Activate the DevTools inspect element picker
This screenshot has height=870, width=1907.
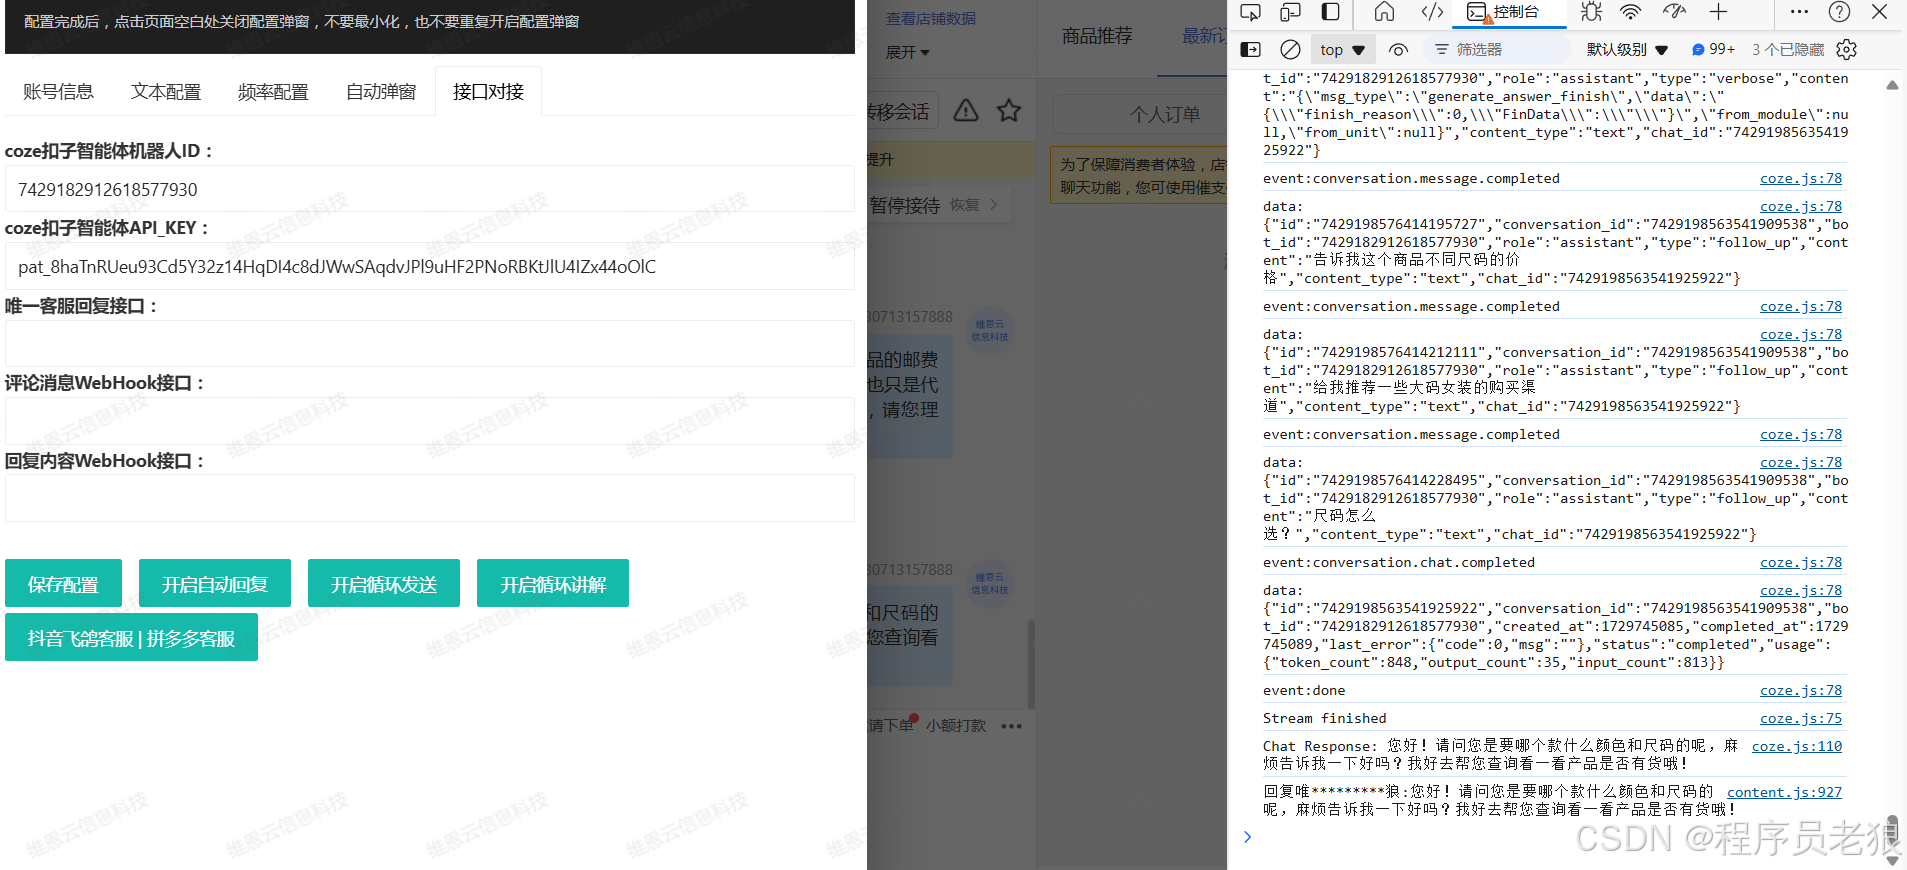1250,12
